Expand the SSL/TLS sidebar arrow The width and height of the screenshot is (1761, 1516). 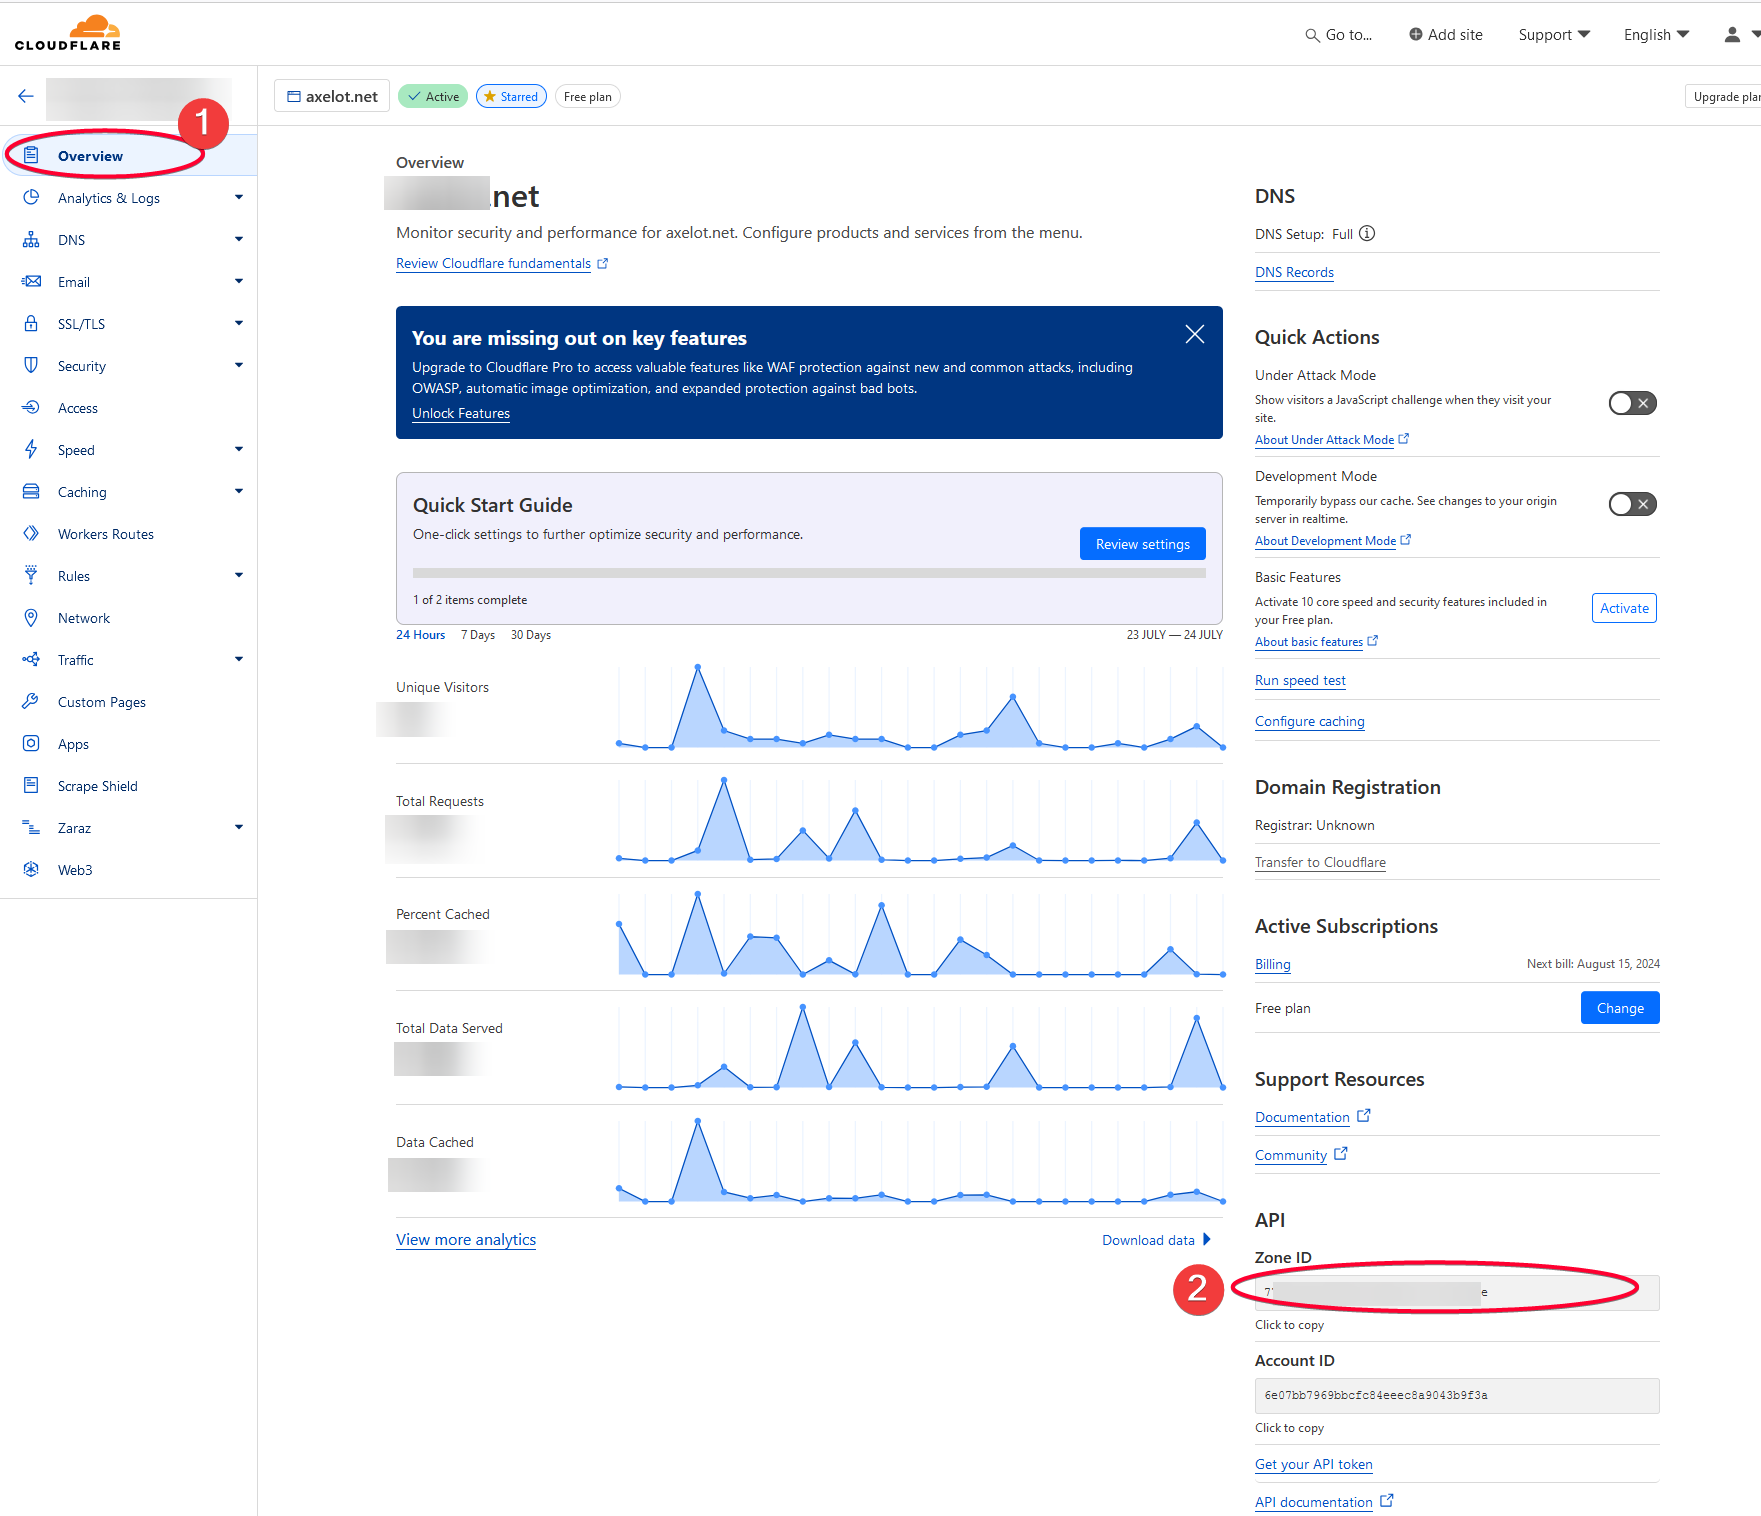point(239,323)
